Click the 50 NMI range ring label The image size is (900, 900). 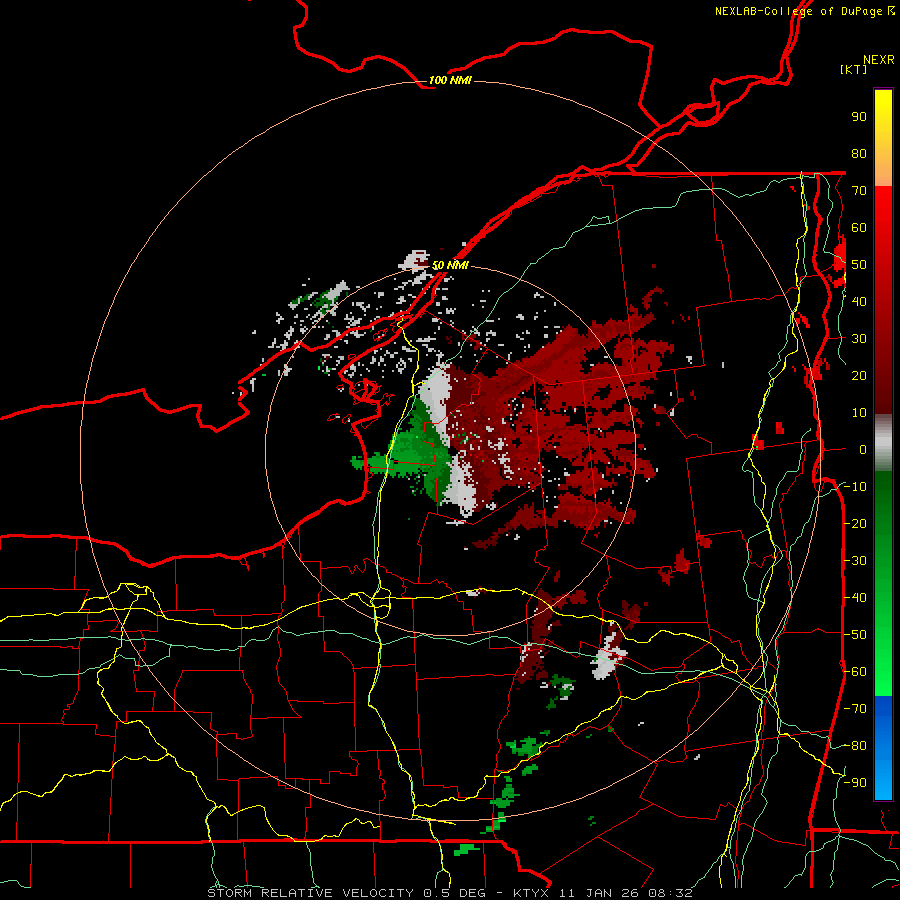tap(450, 265)
